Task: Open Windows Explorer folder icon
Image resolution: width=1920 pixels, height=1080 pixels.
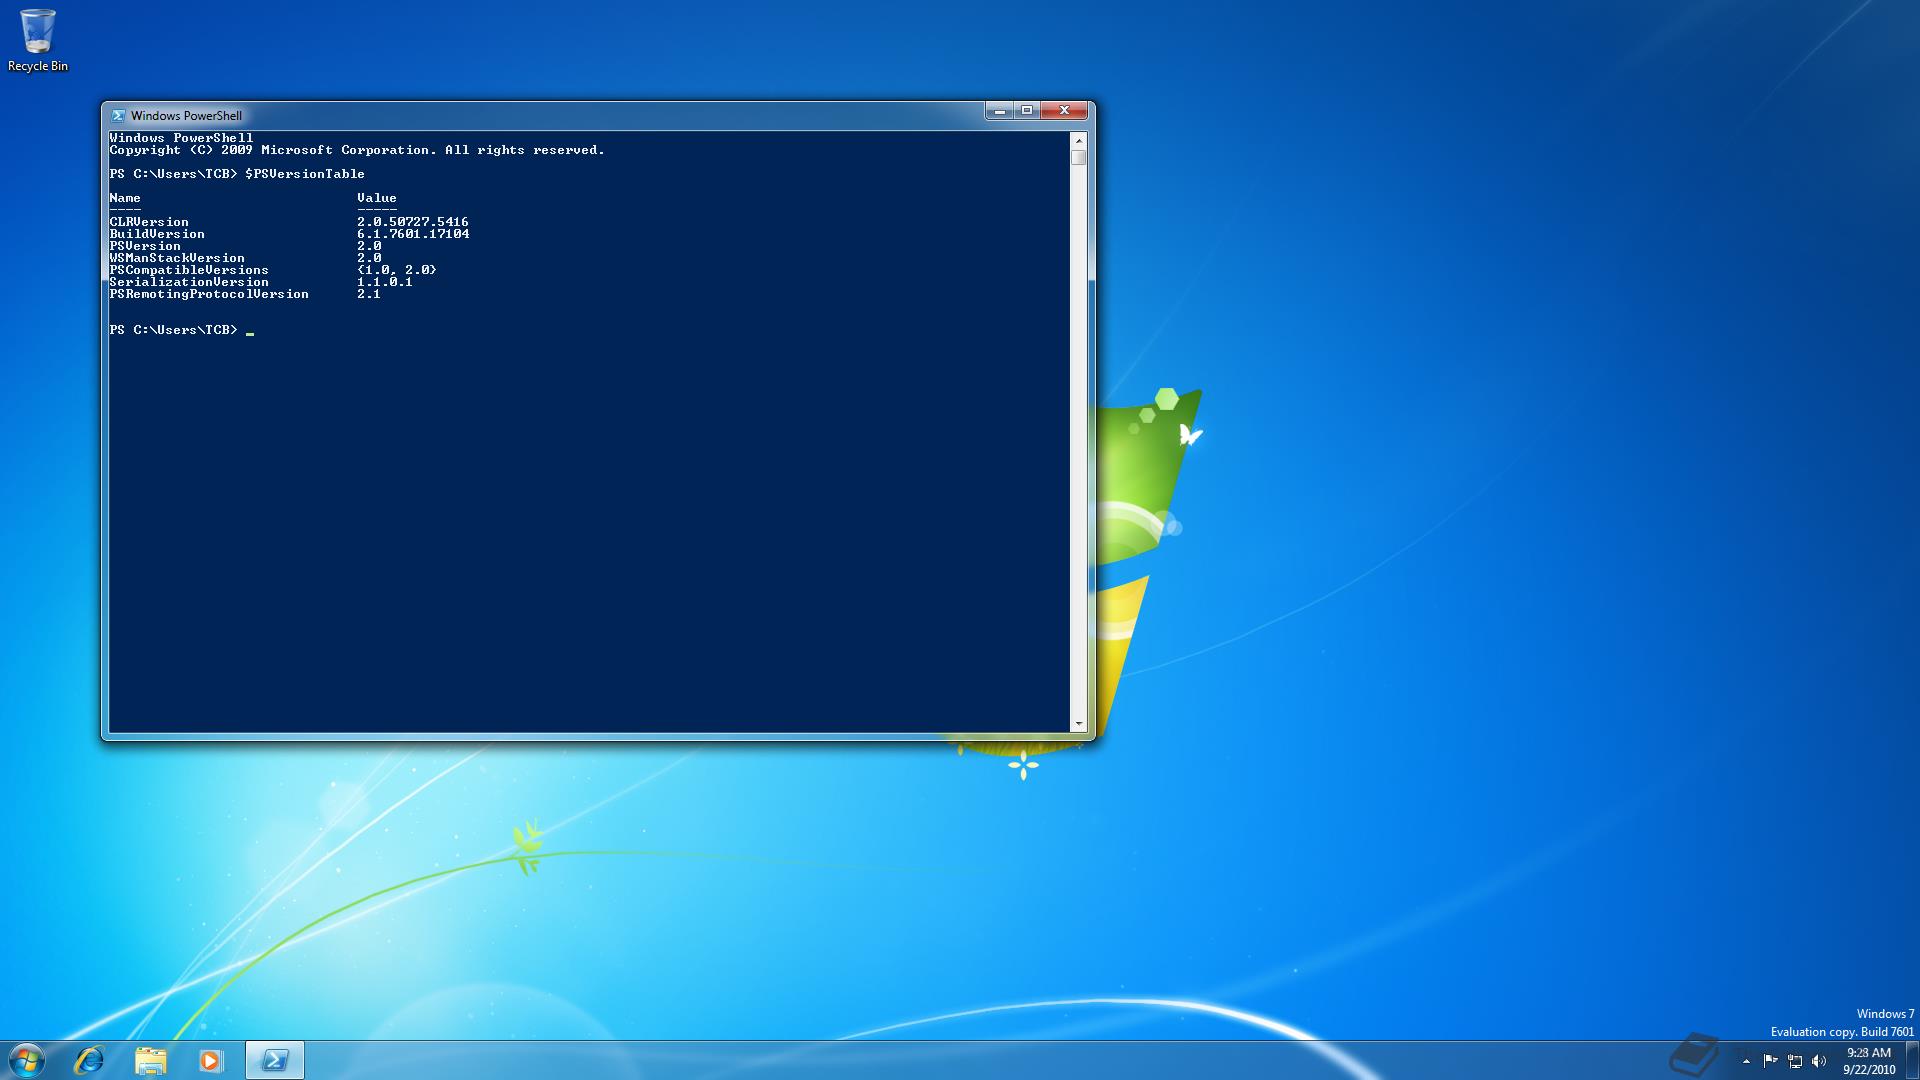Action: tap(150, 1060)
